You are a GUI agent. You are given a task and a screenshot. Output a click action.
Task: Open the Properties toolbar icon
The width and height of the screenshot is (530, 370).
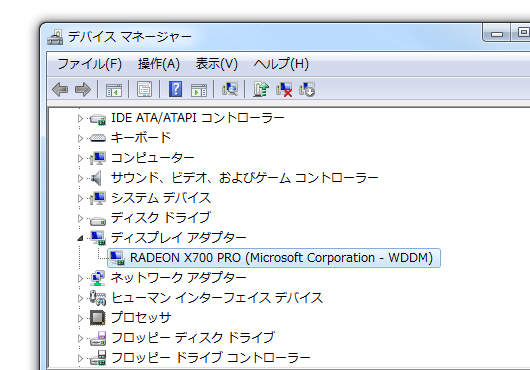tap(144, 90)
